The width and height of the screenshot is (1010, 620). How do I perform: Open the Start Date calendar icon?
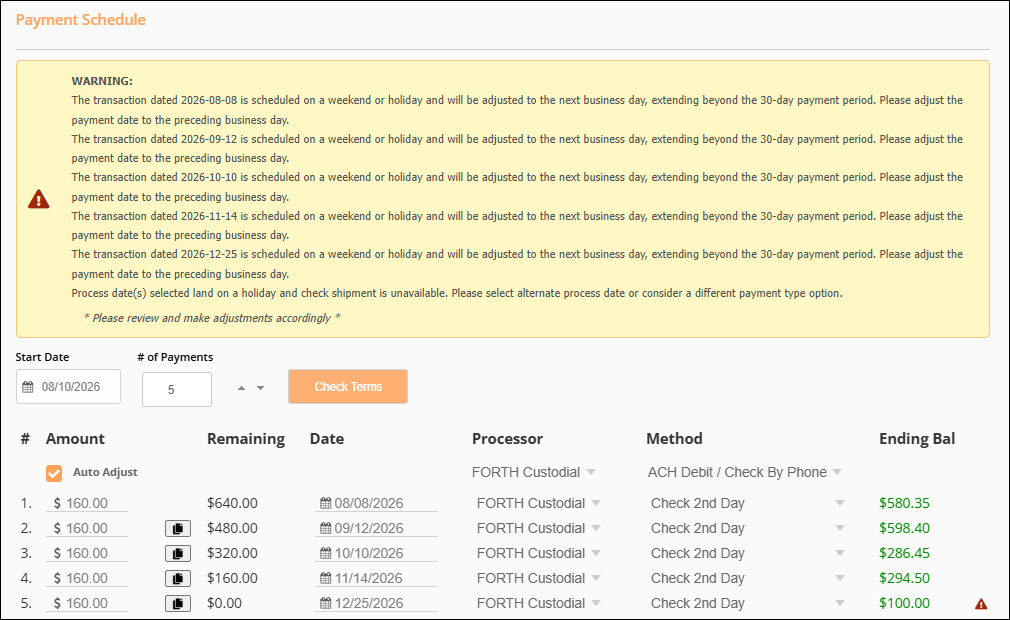tap(28, 387)
